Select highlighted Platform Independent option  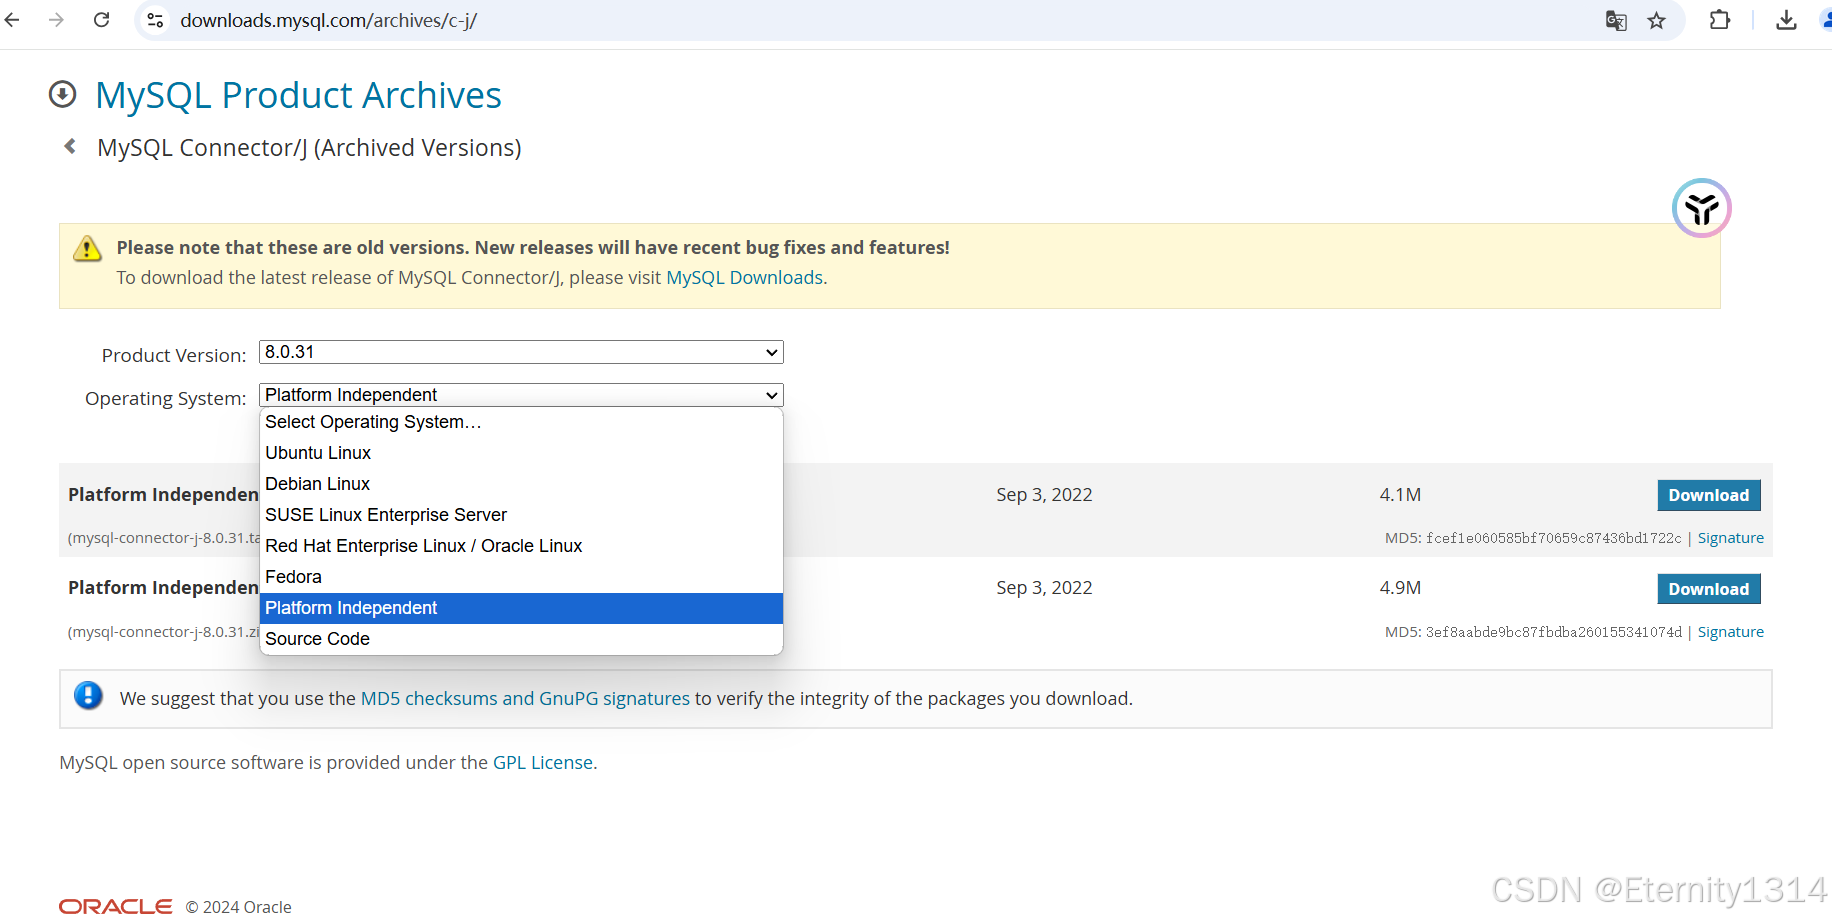point(521,608)
